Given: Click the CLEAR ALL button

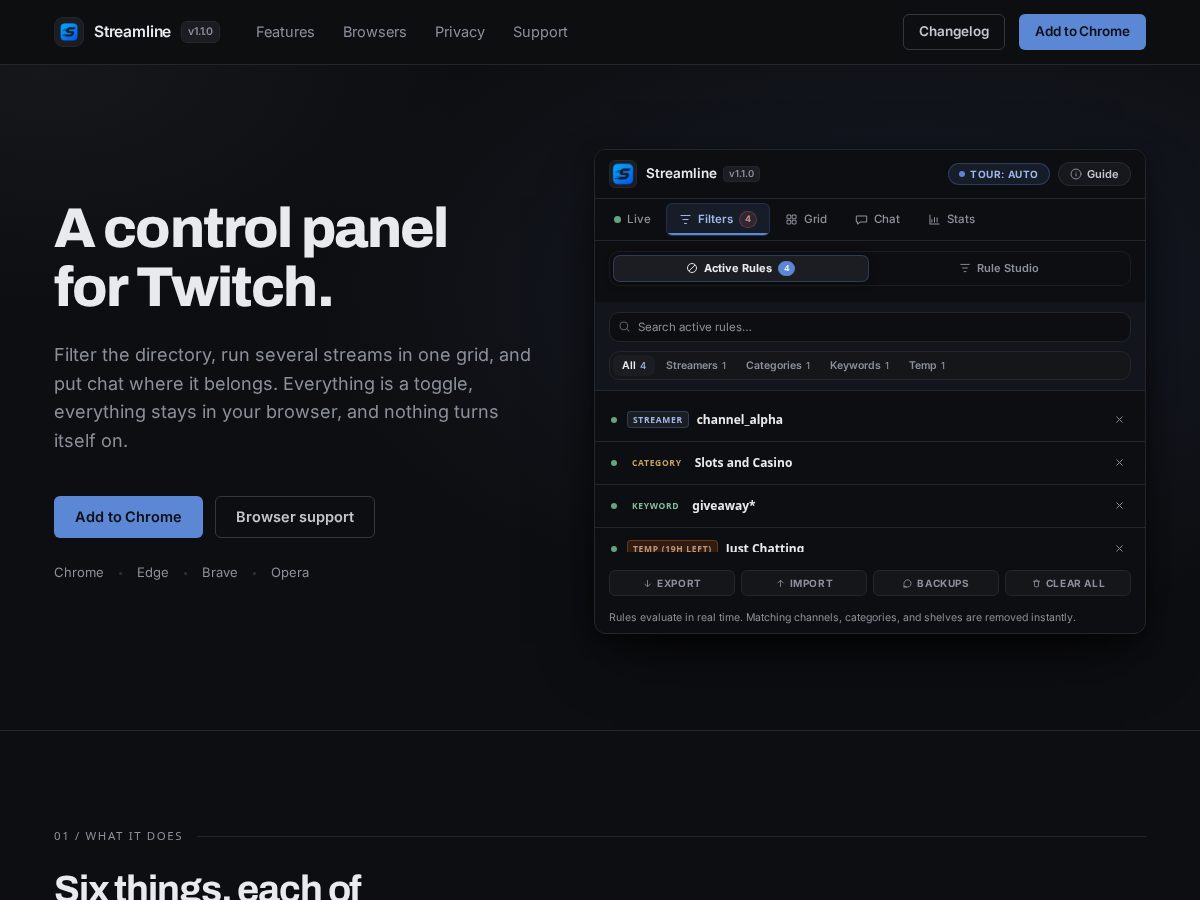Looking at the screenshot, I should click(1068, 583).
